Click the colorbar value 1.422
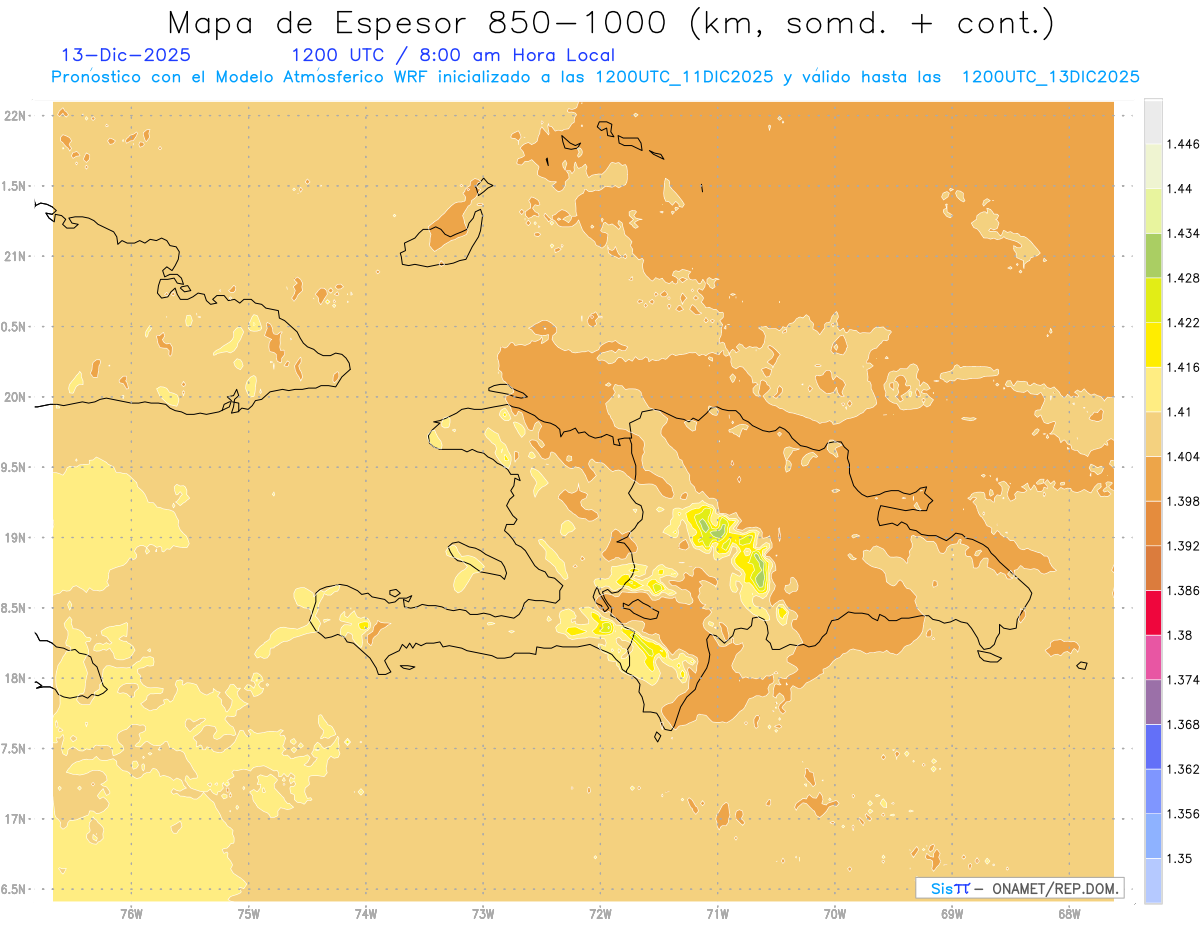 [x=1183, y=323]
